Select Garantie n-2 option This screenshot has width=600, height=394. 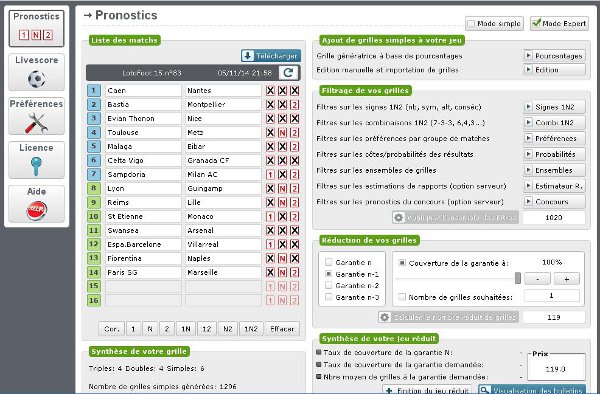coord(328,285)
